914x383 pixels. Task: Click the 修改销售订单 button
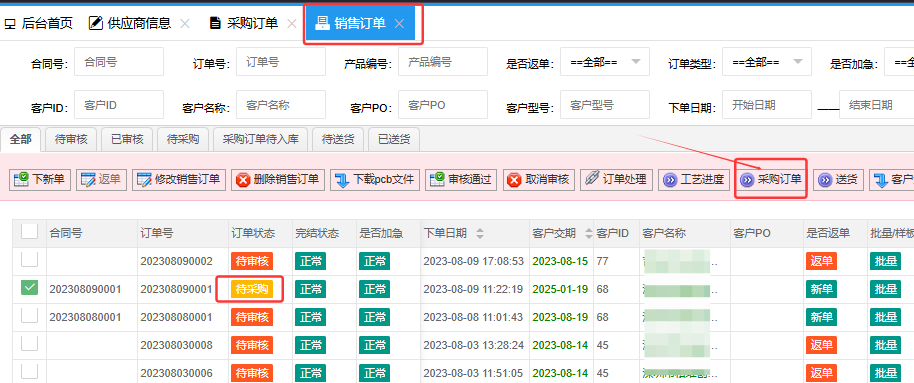(x=179, y=180)
